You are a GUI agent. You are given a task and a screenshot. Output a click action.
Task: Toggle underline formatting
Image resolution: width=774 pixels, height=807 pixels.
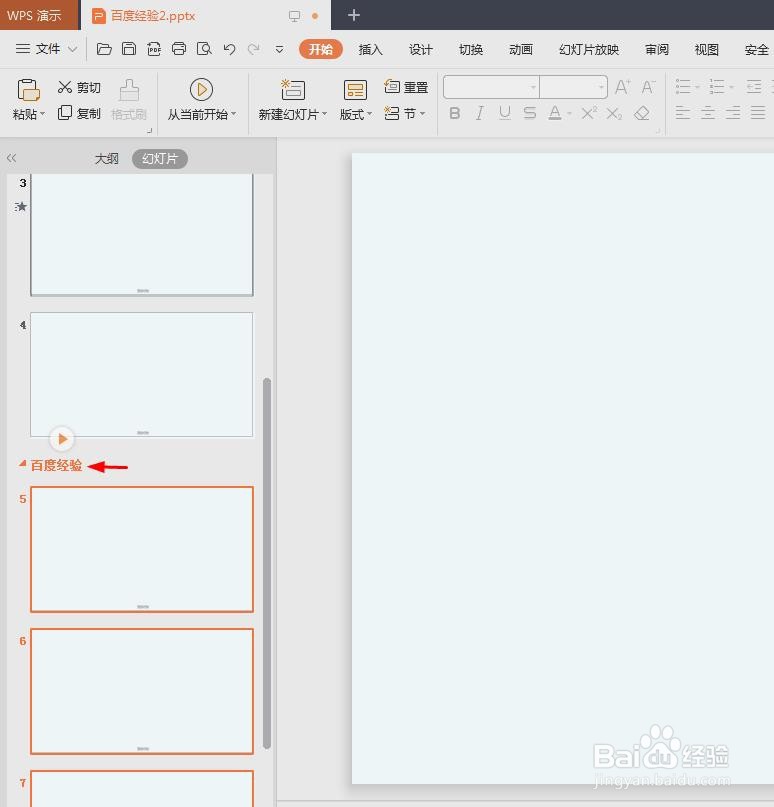505,113
